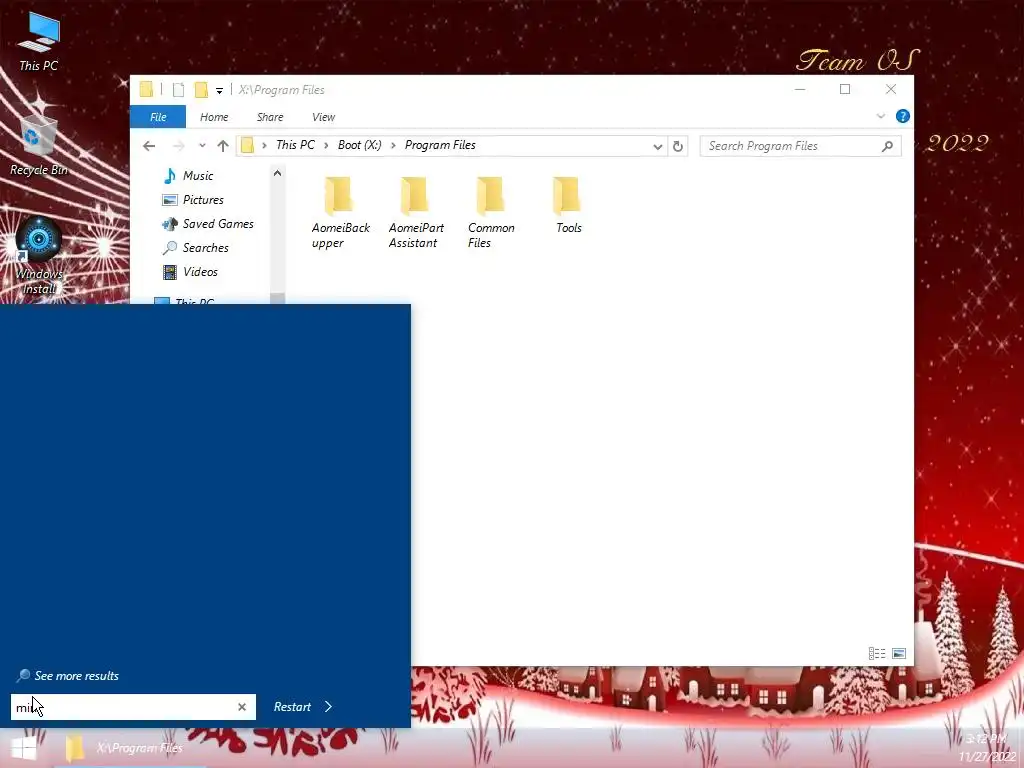Image resolution: width=1024 pixels, height=768 pixels.
Task: Click Boot (X:) breadcrumb segment
Action: pos(359,145)
